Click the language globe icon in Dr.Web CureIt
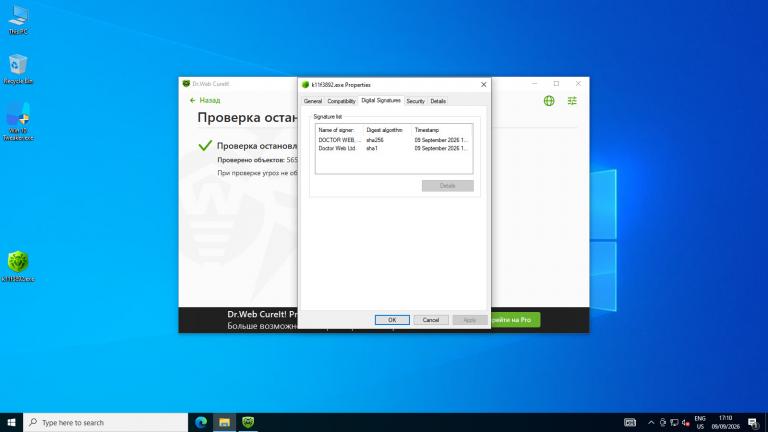Viewport: 768px width, 432px height. pos(549,101)
